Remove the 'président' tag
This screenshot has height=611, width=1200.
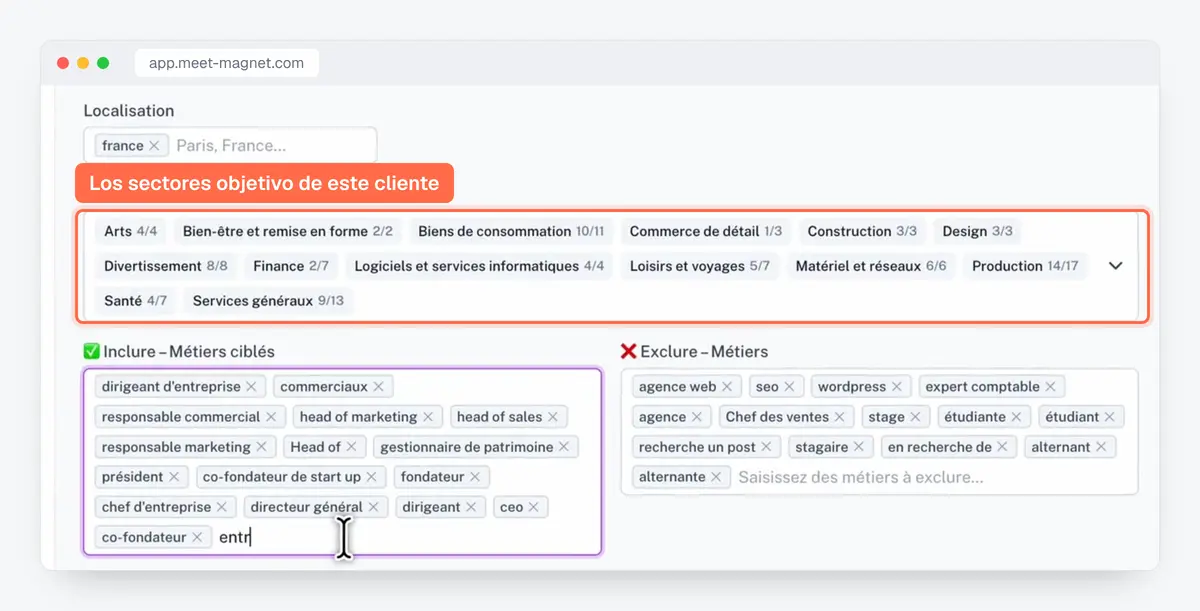click(174, 477)
